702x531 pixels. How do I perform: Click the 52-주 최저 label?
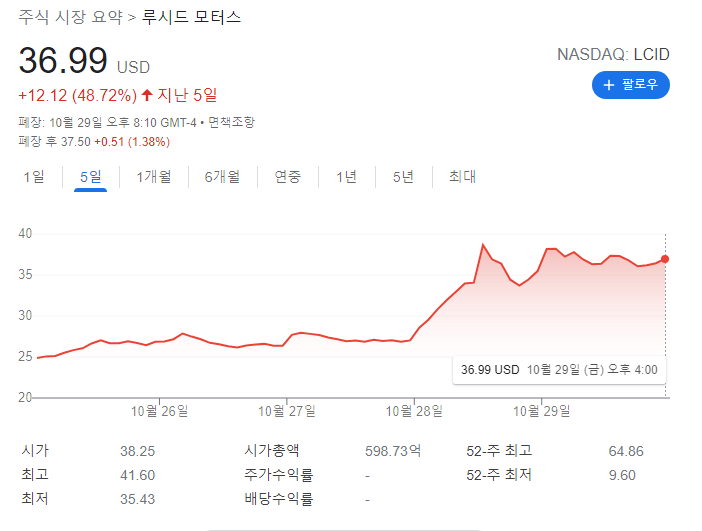(499, 475)
